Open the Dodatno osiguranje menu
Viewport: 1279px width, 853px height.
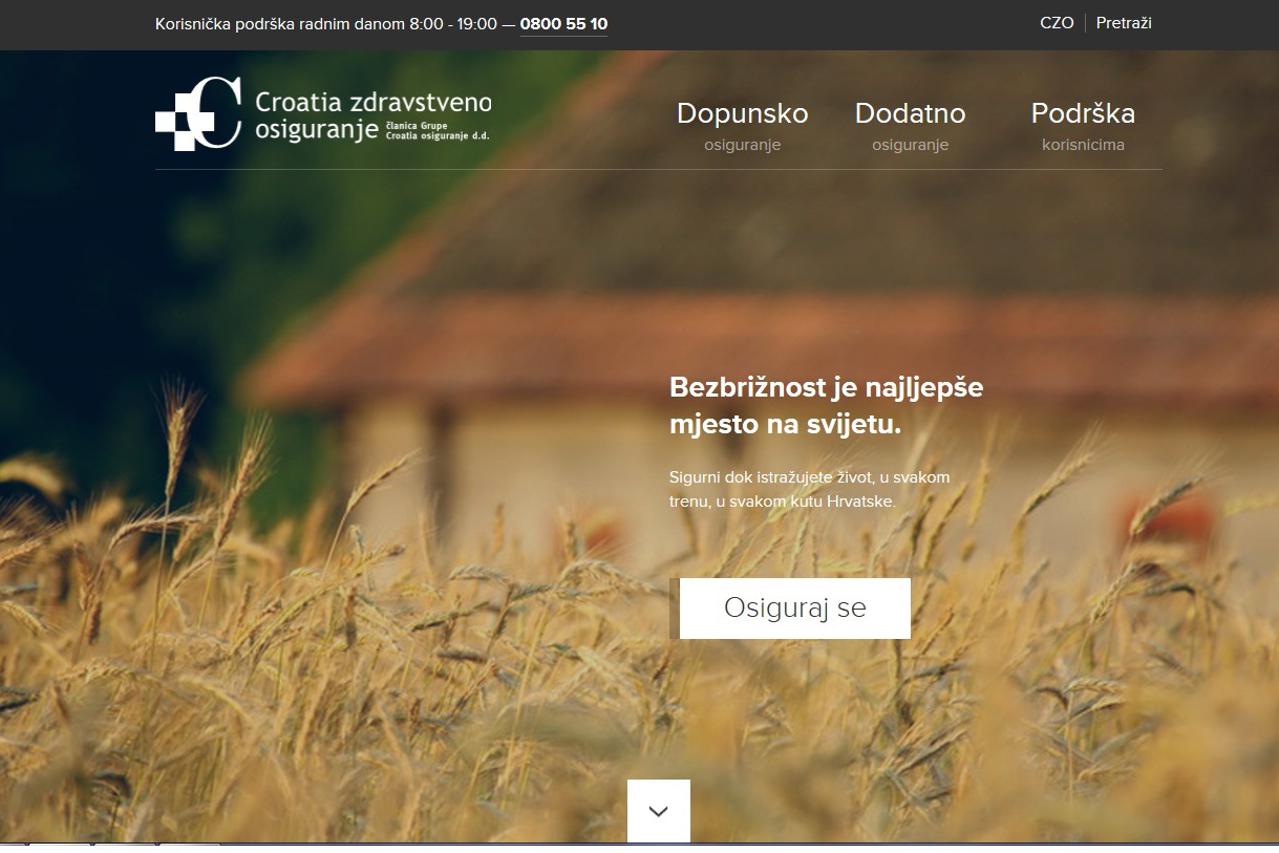pos(909,114)
